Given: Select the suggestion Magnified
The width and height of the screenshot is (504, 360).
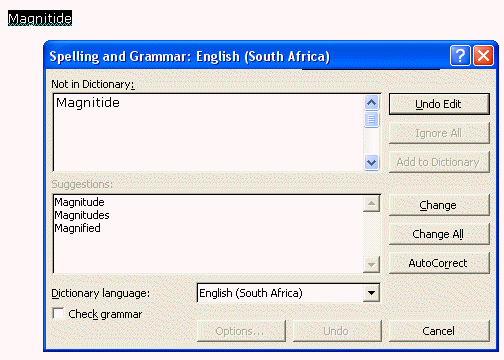Looking at the screenshot, I should 77,228.
